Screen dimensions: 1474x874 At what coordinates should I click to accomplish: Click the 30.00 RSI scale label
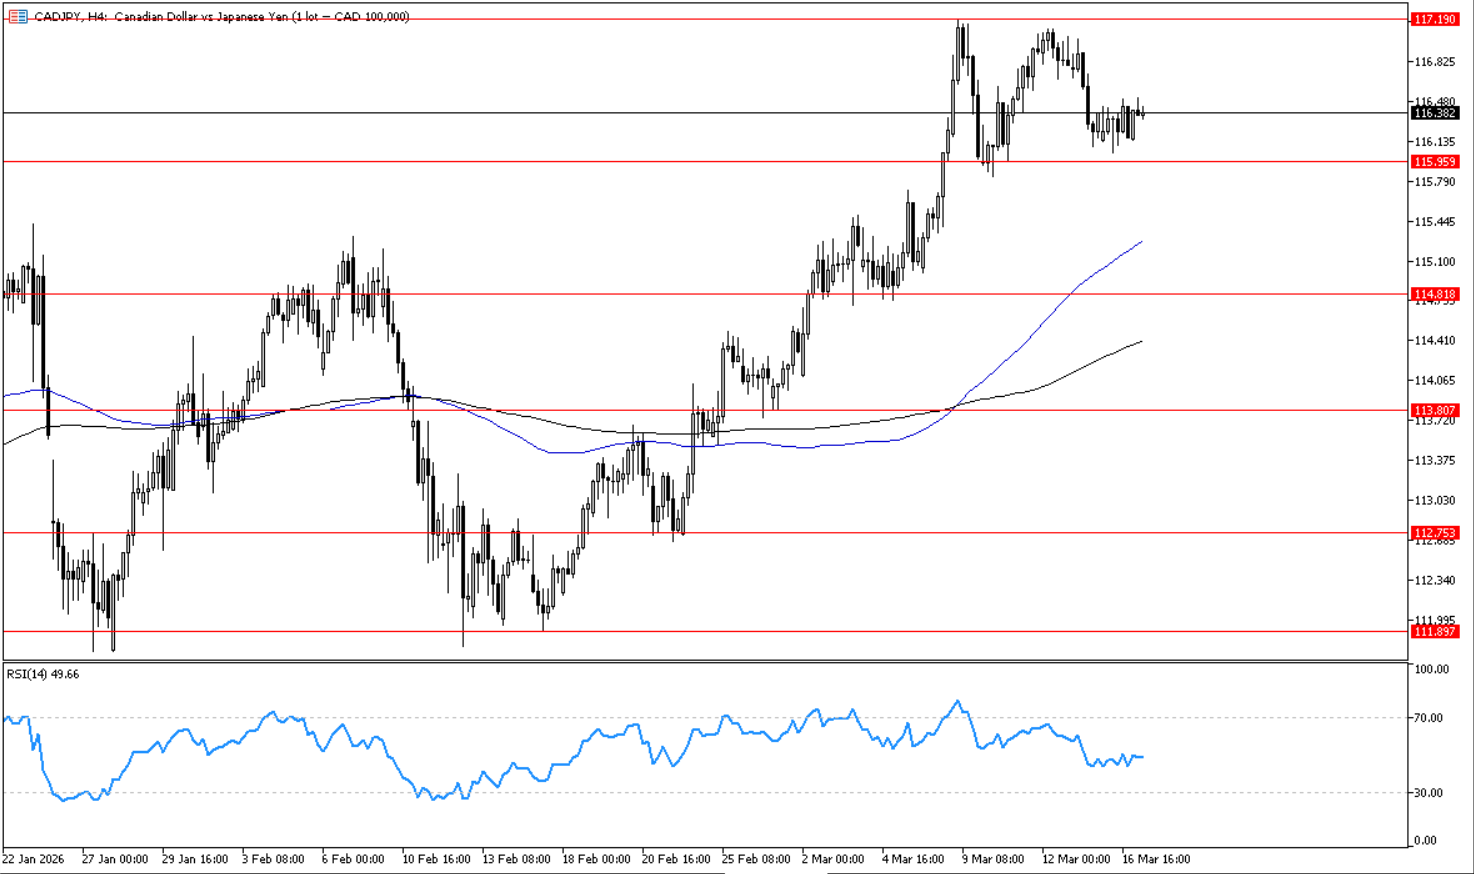1428,793
